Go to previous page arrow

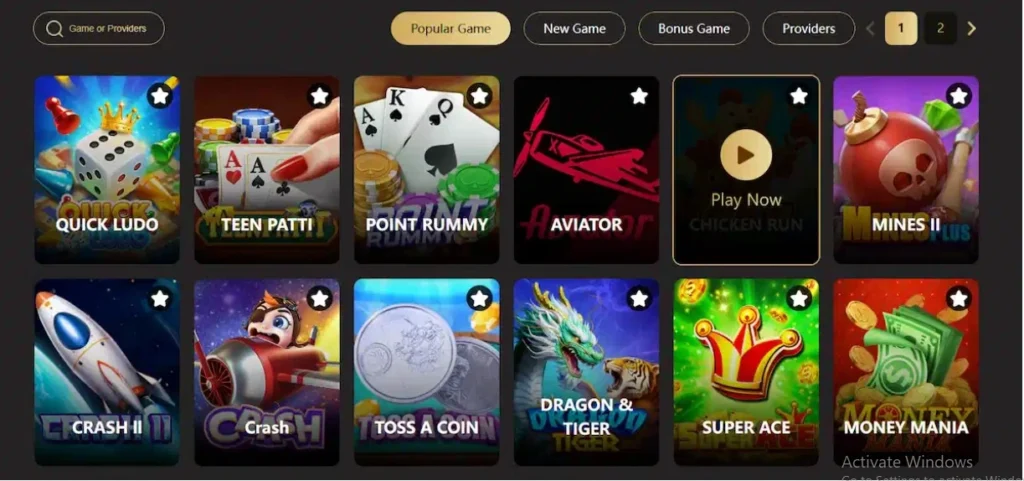click(x=870, y=29)
